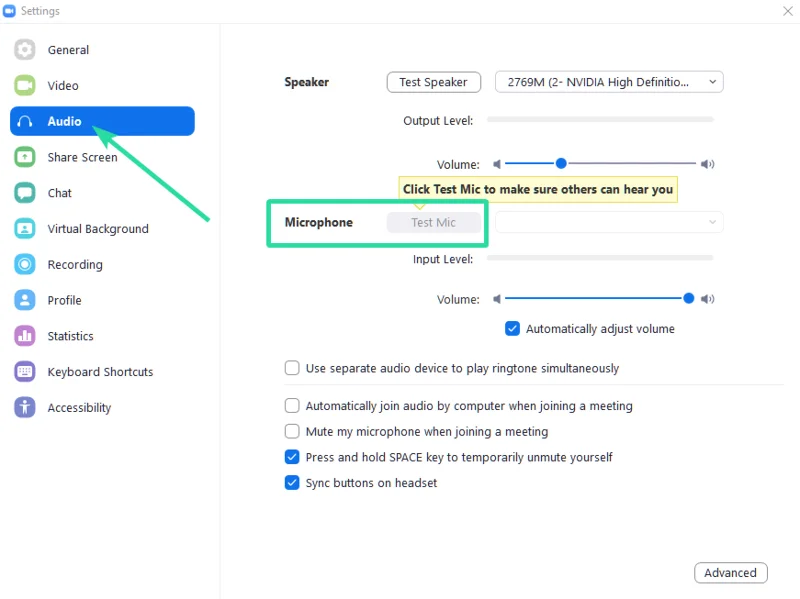Viewport: 800px width, 599px height.
Task: Open the Share Screen icon
Action: pos(24,157)
